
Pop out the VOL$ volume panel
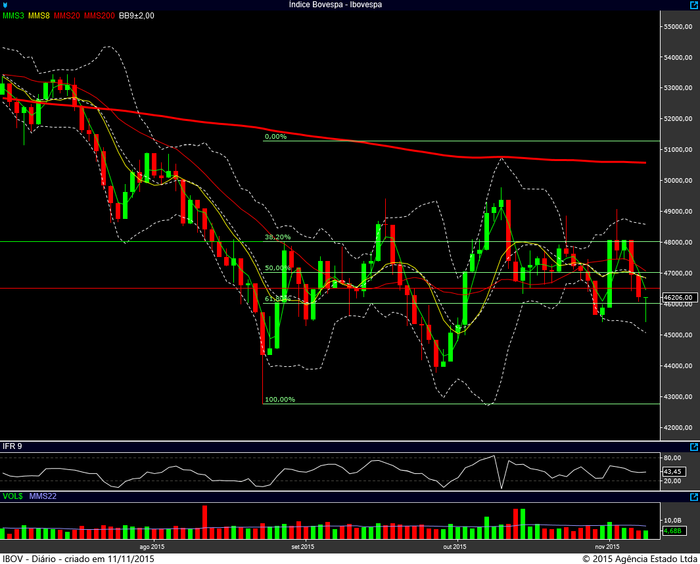click(x=694, y=497)
